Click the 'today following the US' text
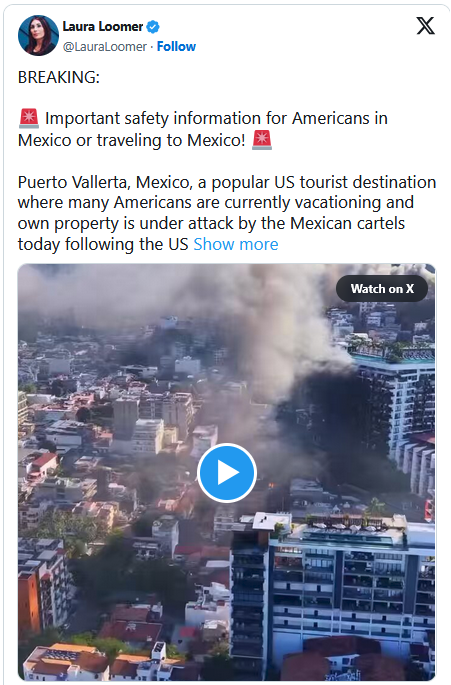This screenshot has height=685, width=451. 103,244
